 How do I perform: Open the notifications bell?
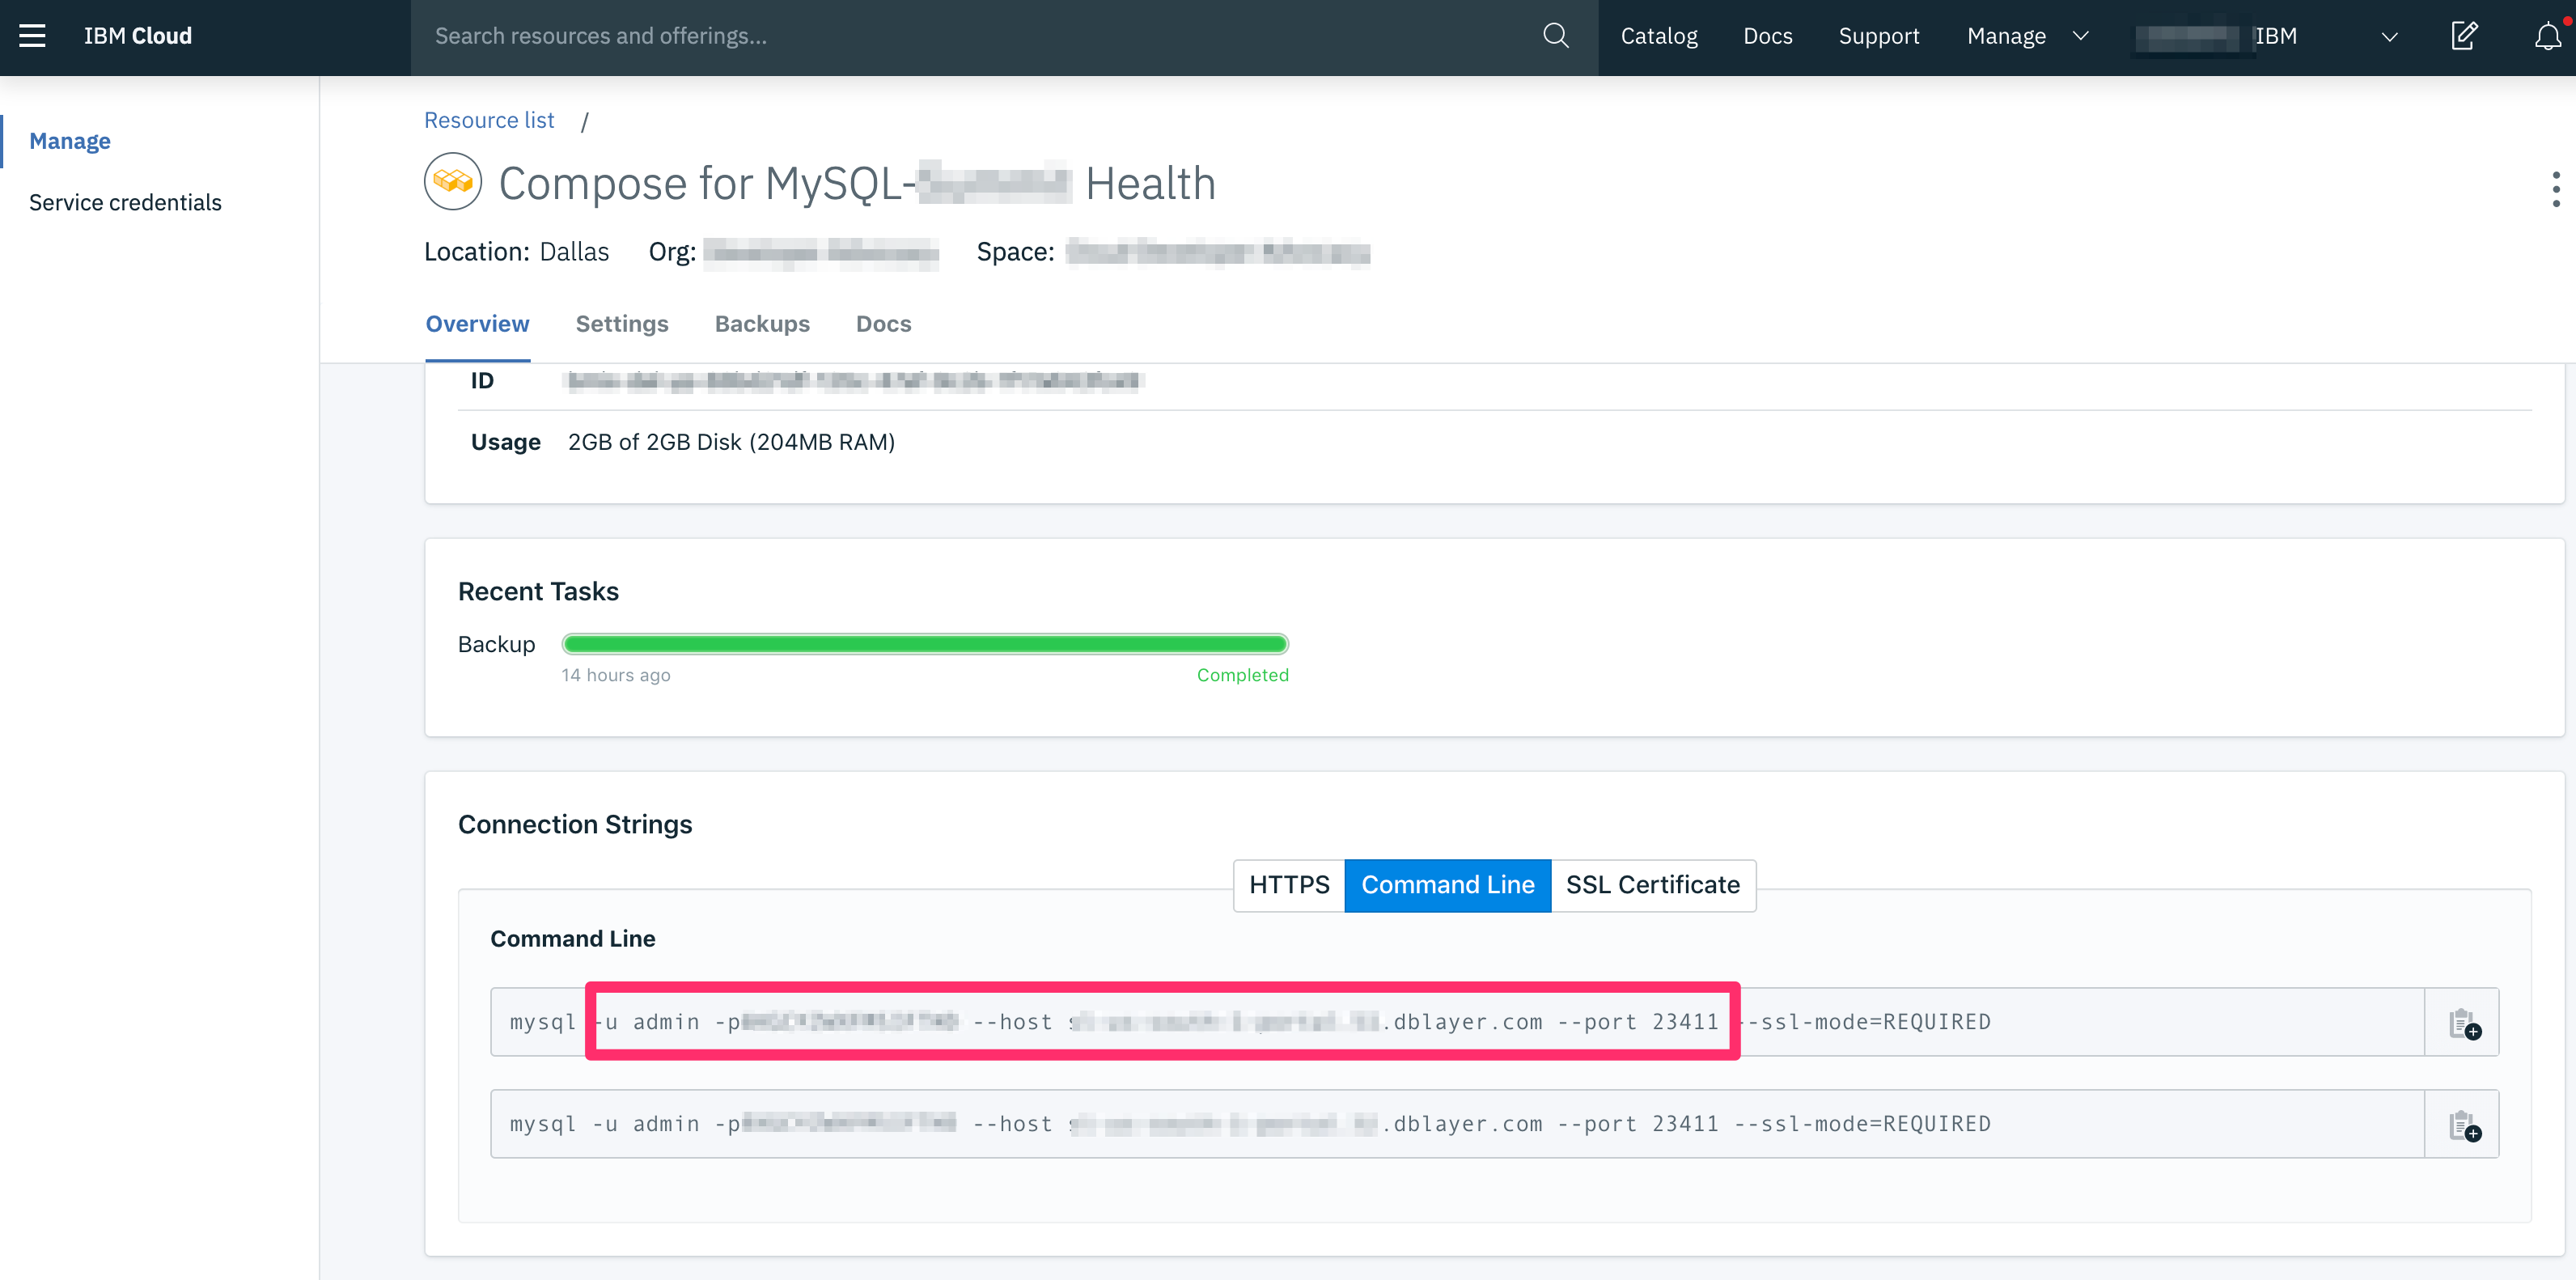(x=2547, y=36)
